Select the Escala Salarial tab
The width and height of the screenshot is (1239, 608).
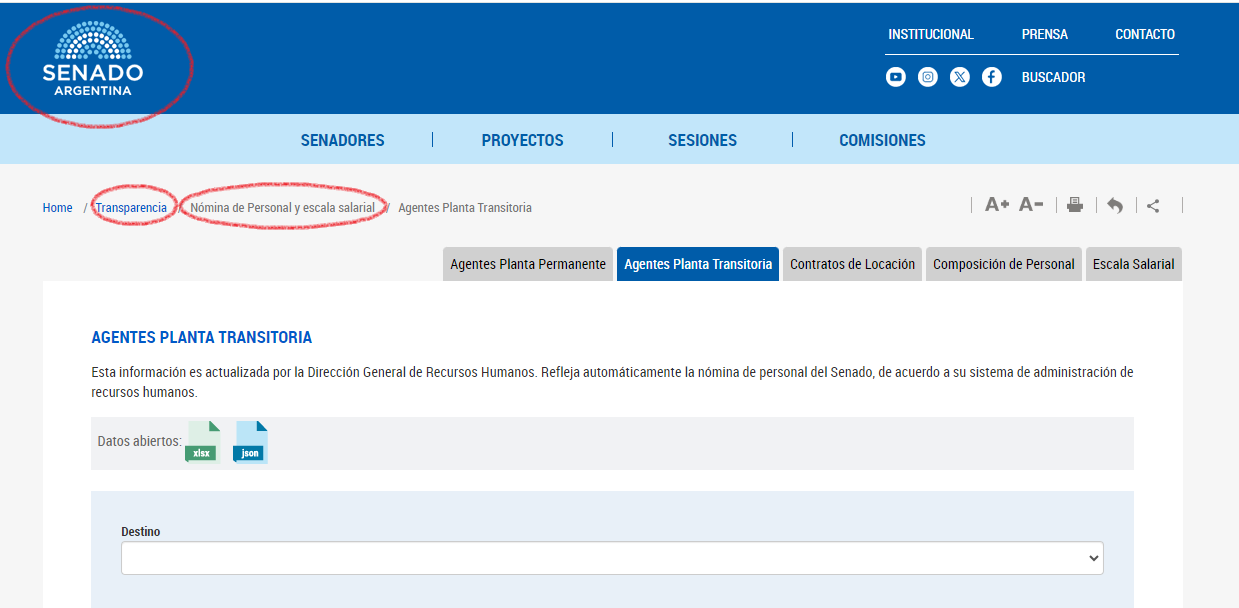[1133, 264]
